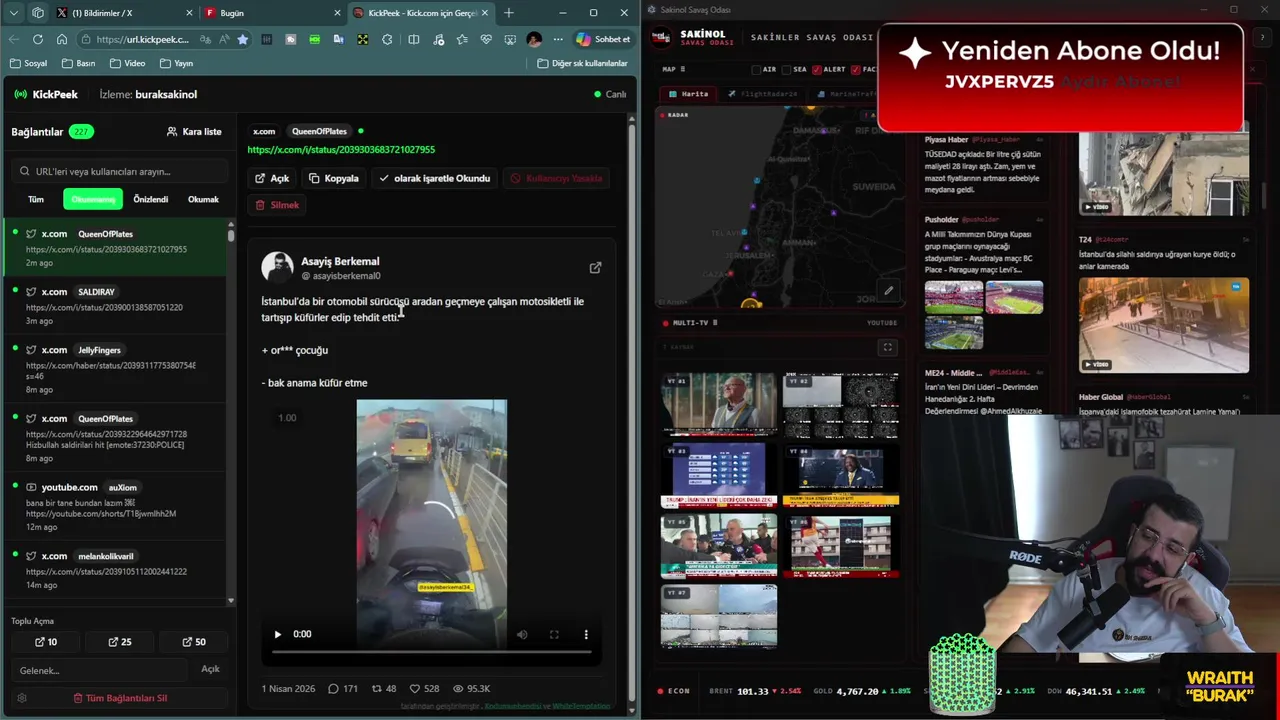Click the favorite star in address bar
1280x720 pixels.
click(x=242, y=39)
